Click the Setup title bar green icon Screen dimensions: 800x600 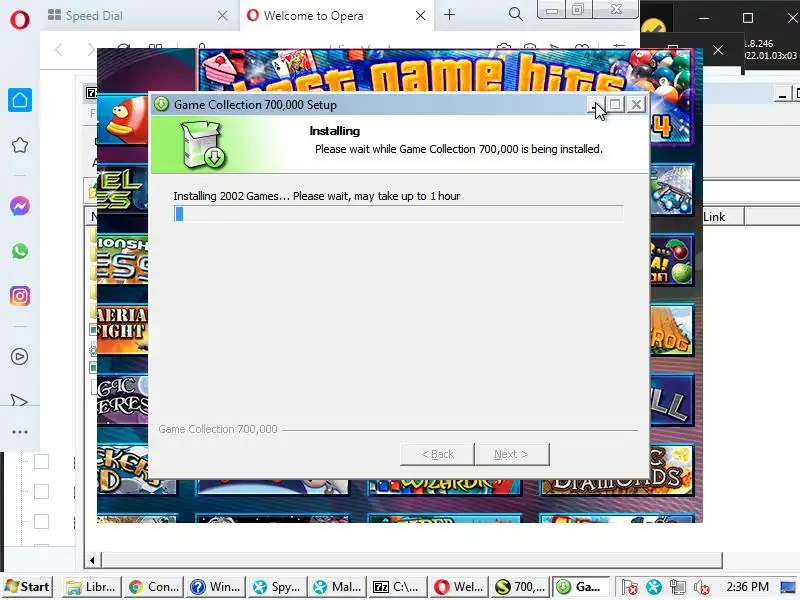162,104
